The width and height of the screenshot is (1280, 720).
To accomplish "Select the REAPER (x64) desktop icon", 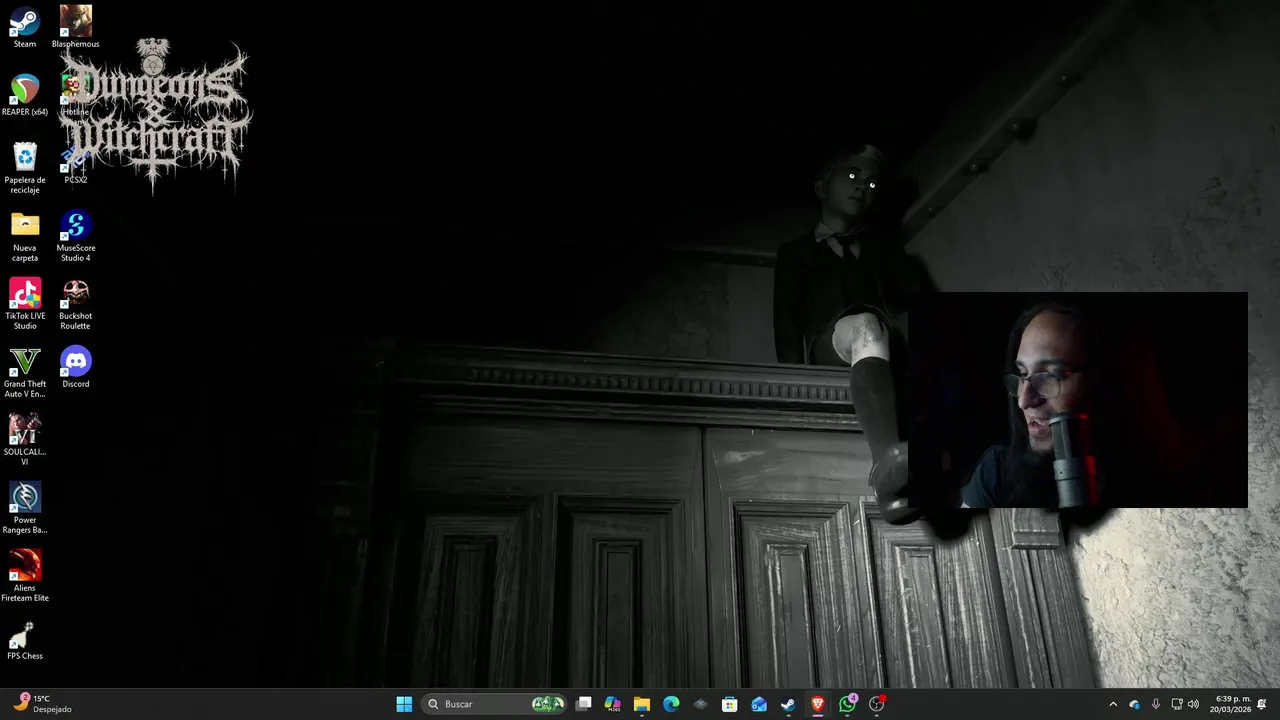I will [x=25, y=95].
